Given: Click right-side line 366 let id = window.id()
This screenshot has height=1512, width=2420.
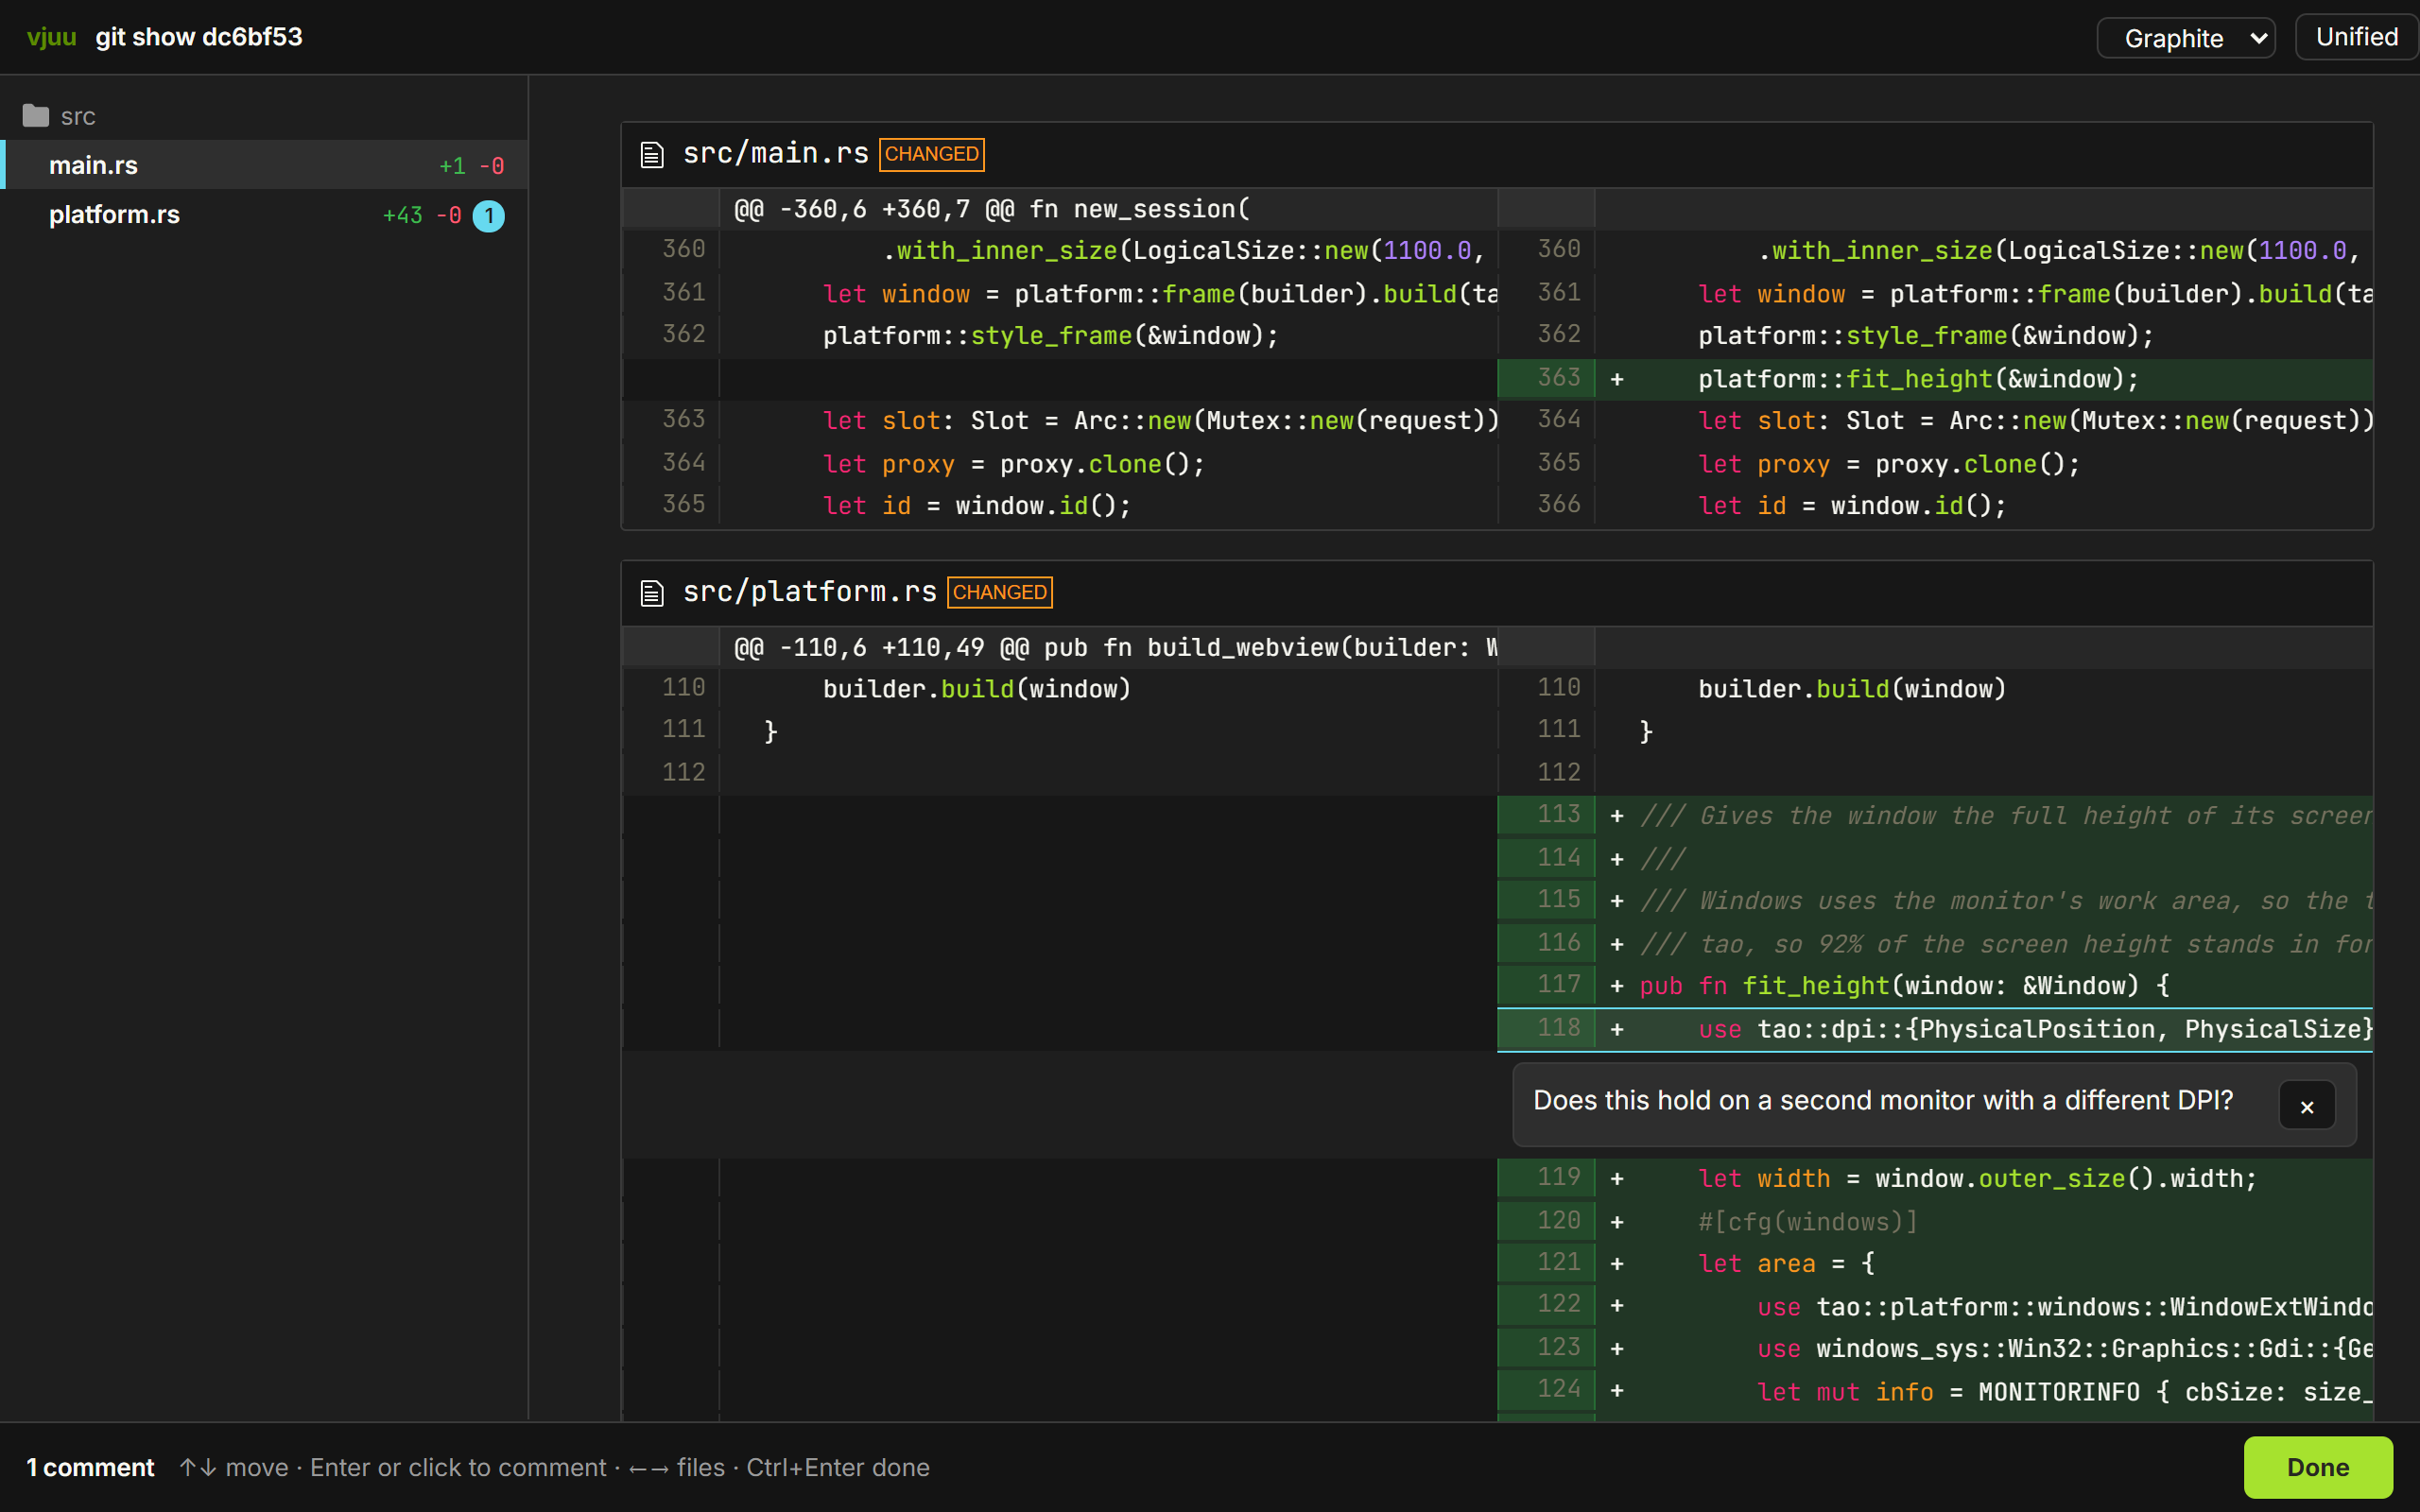Looking at the screenshot, I should 1935,506.
